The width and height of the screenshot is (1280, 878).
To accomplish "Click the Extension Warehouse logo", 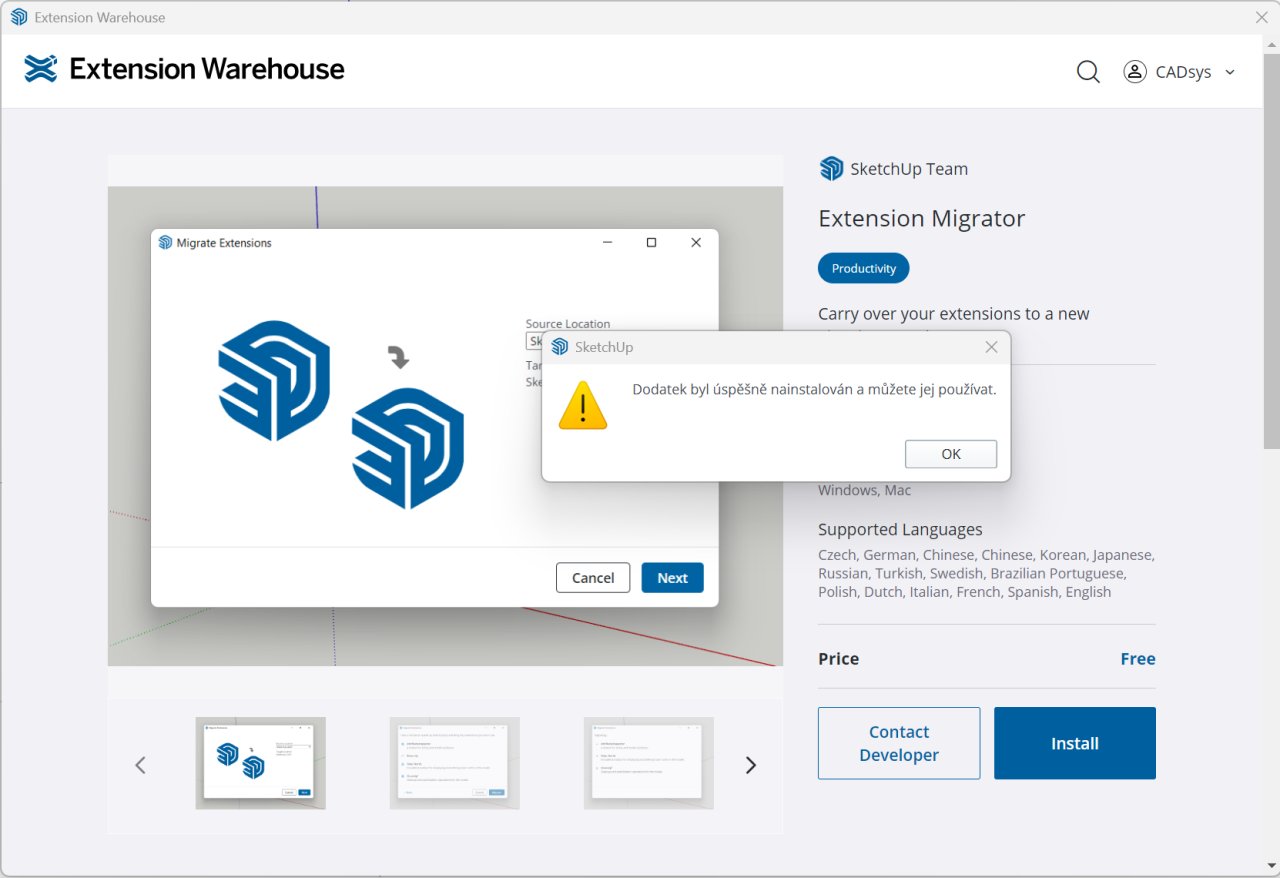I will click(x=184, y=69).
